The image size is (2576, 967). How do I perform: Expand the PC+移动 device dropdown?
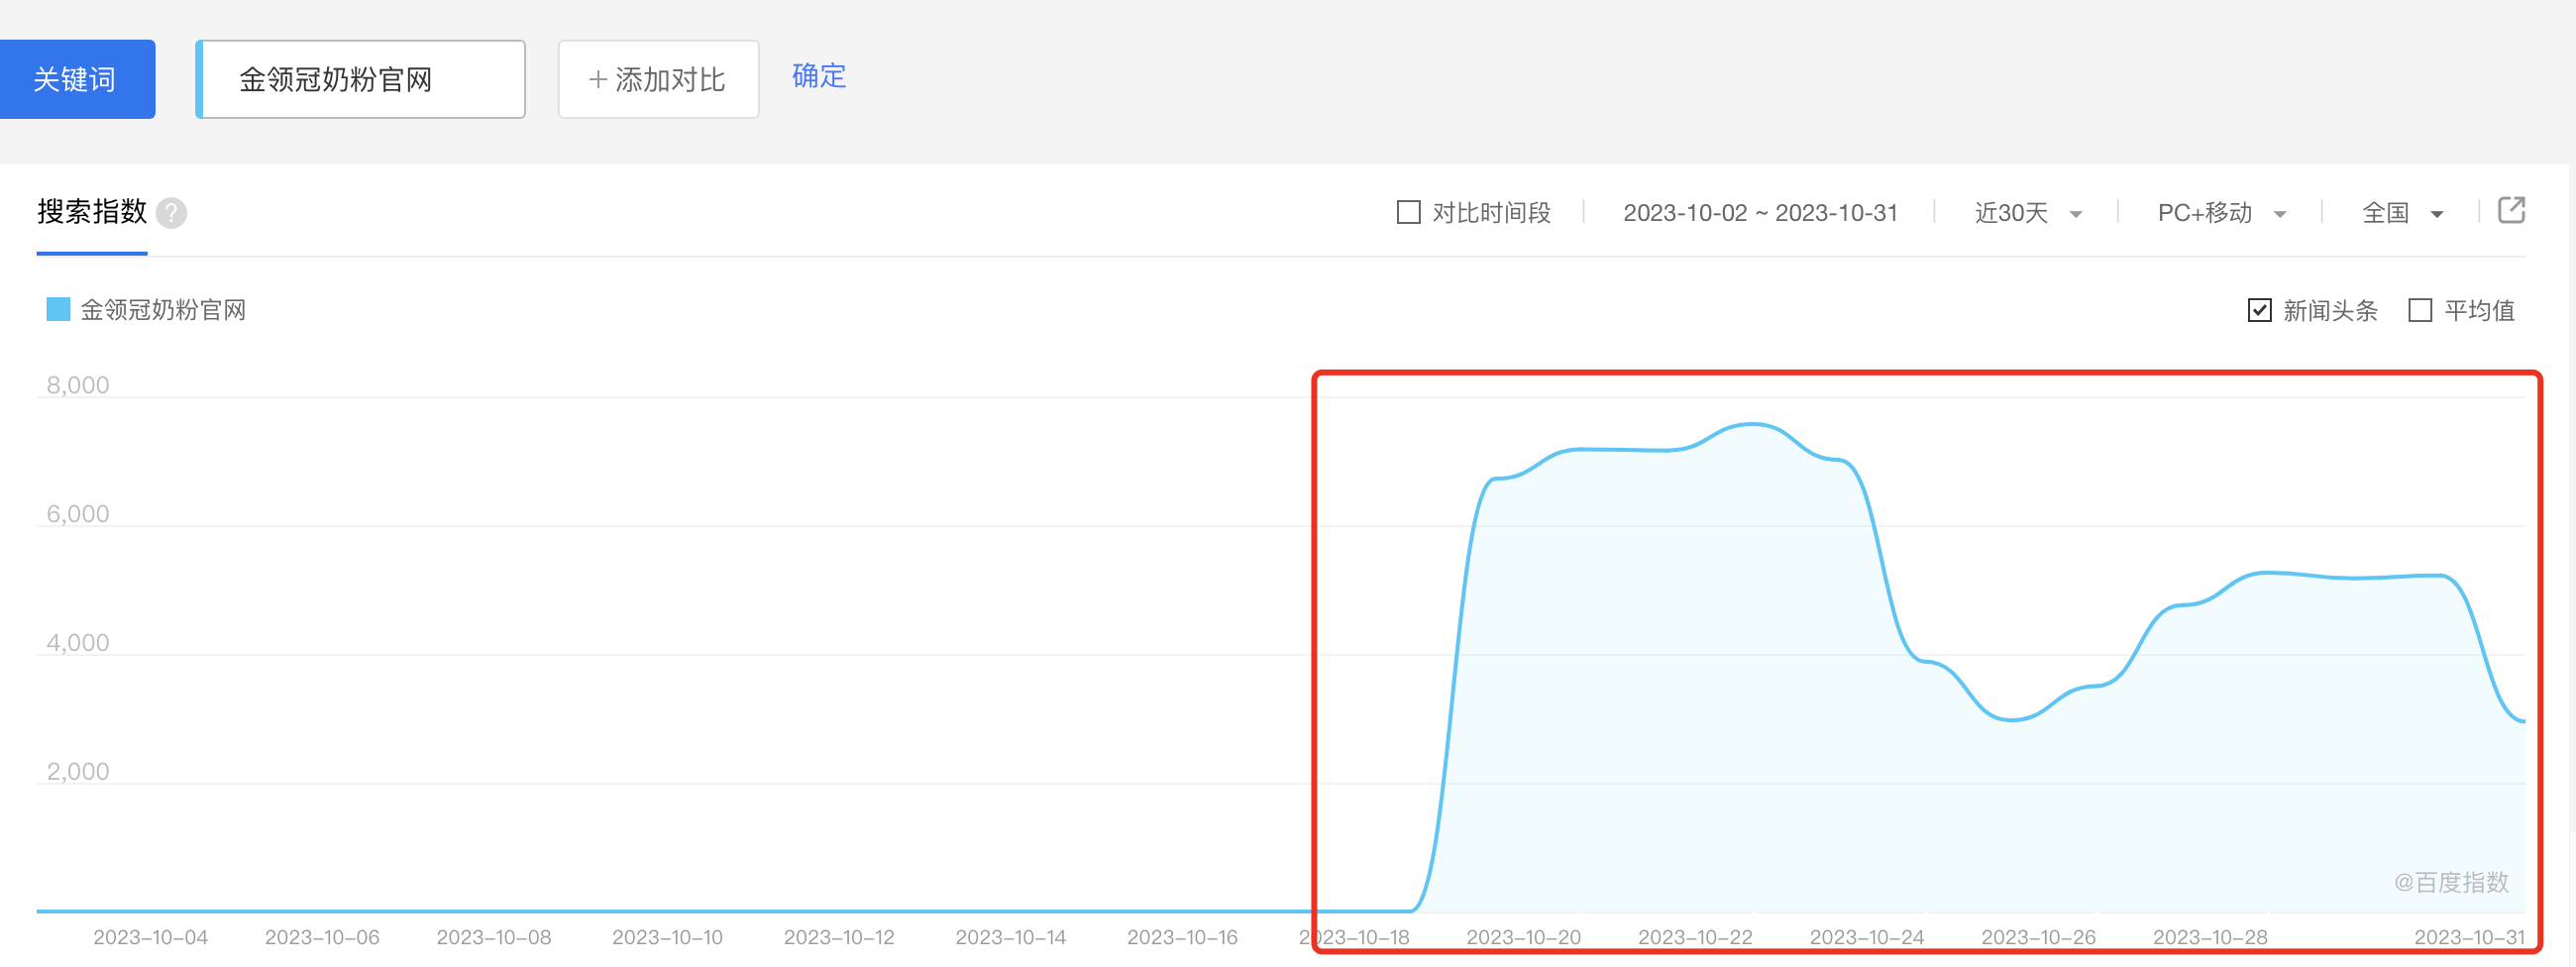tap(2221, 213)
